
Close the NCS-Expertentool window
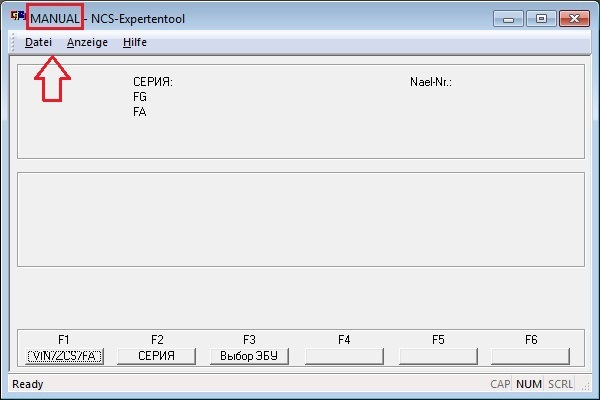coord(574,19)
